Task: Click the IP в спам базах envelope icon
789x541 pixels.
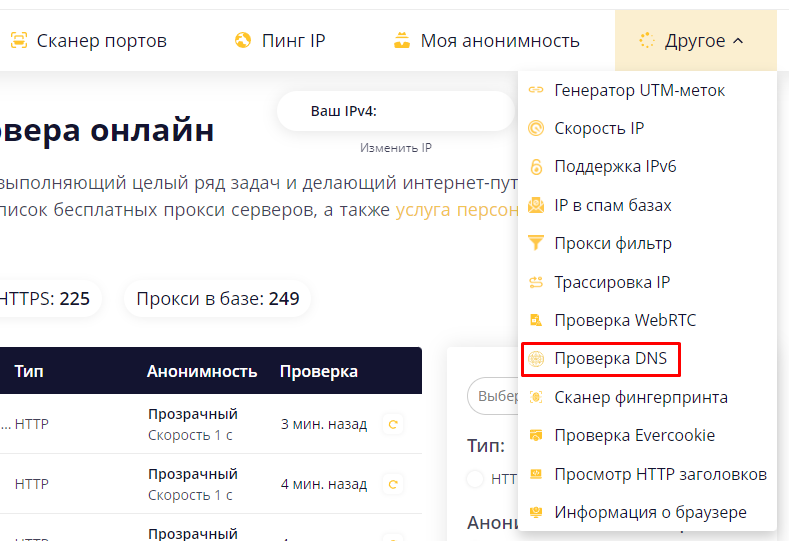Action: tap(536, 205)
